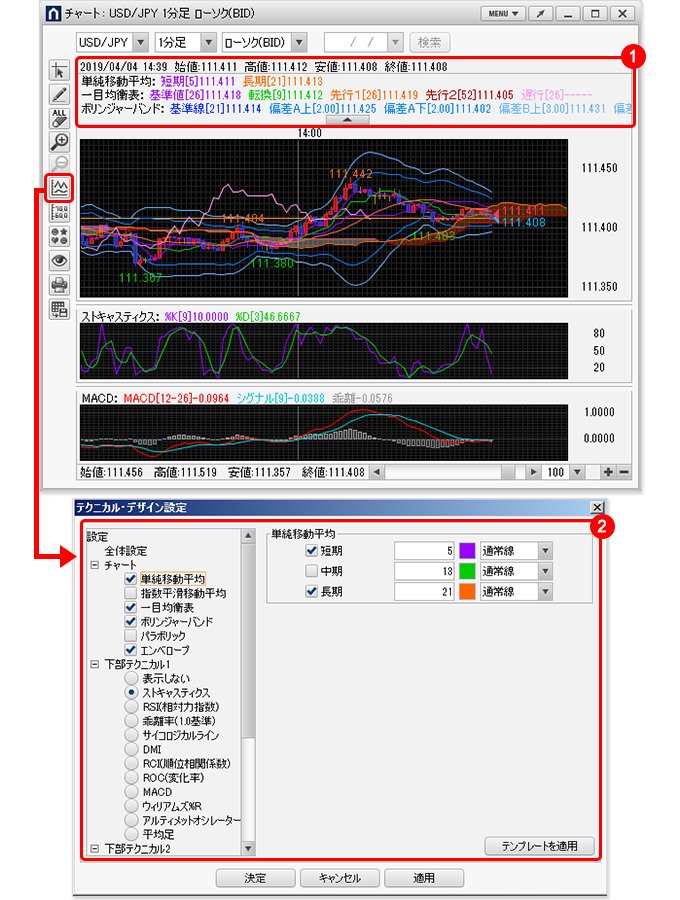Image resolution: width=680 pixels, height=900 pixels.
Task: Open line style dropdown for 短期
Action: pyautogui.click(x=545, y=551)
